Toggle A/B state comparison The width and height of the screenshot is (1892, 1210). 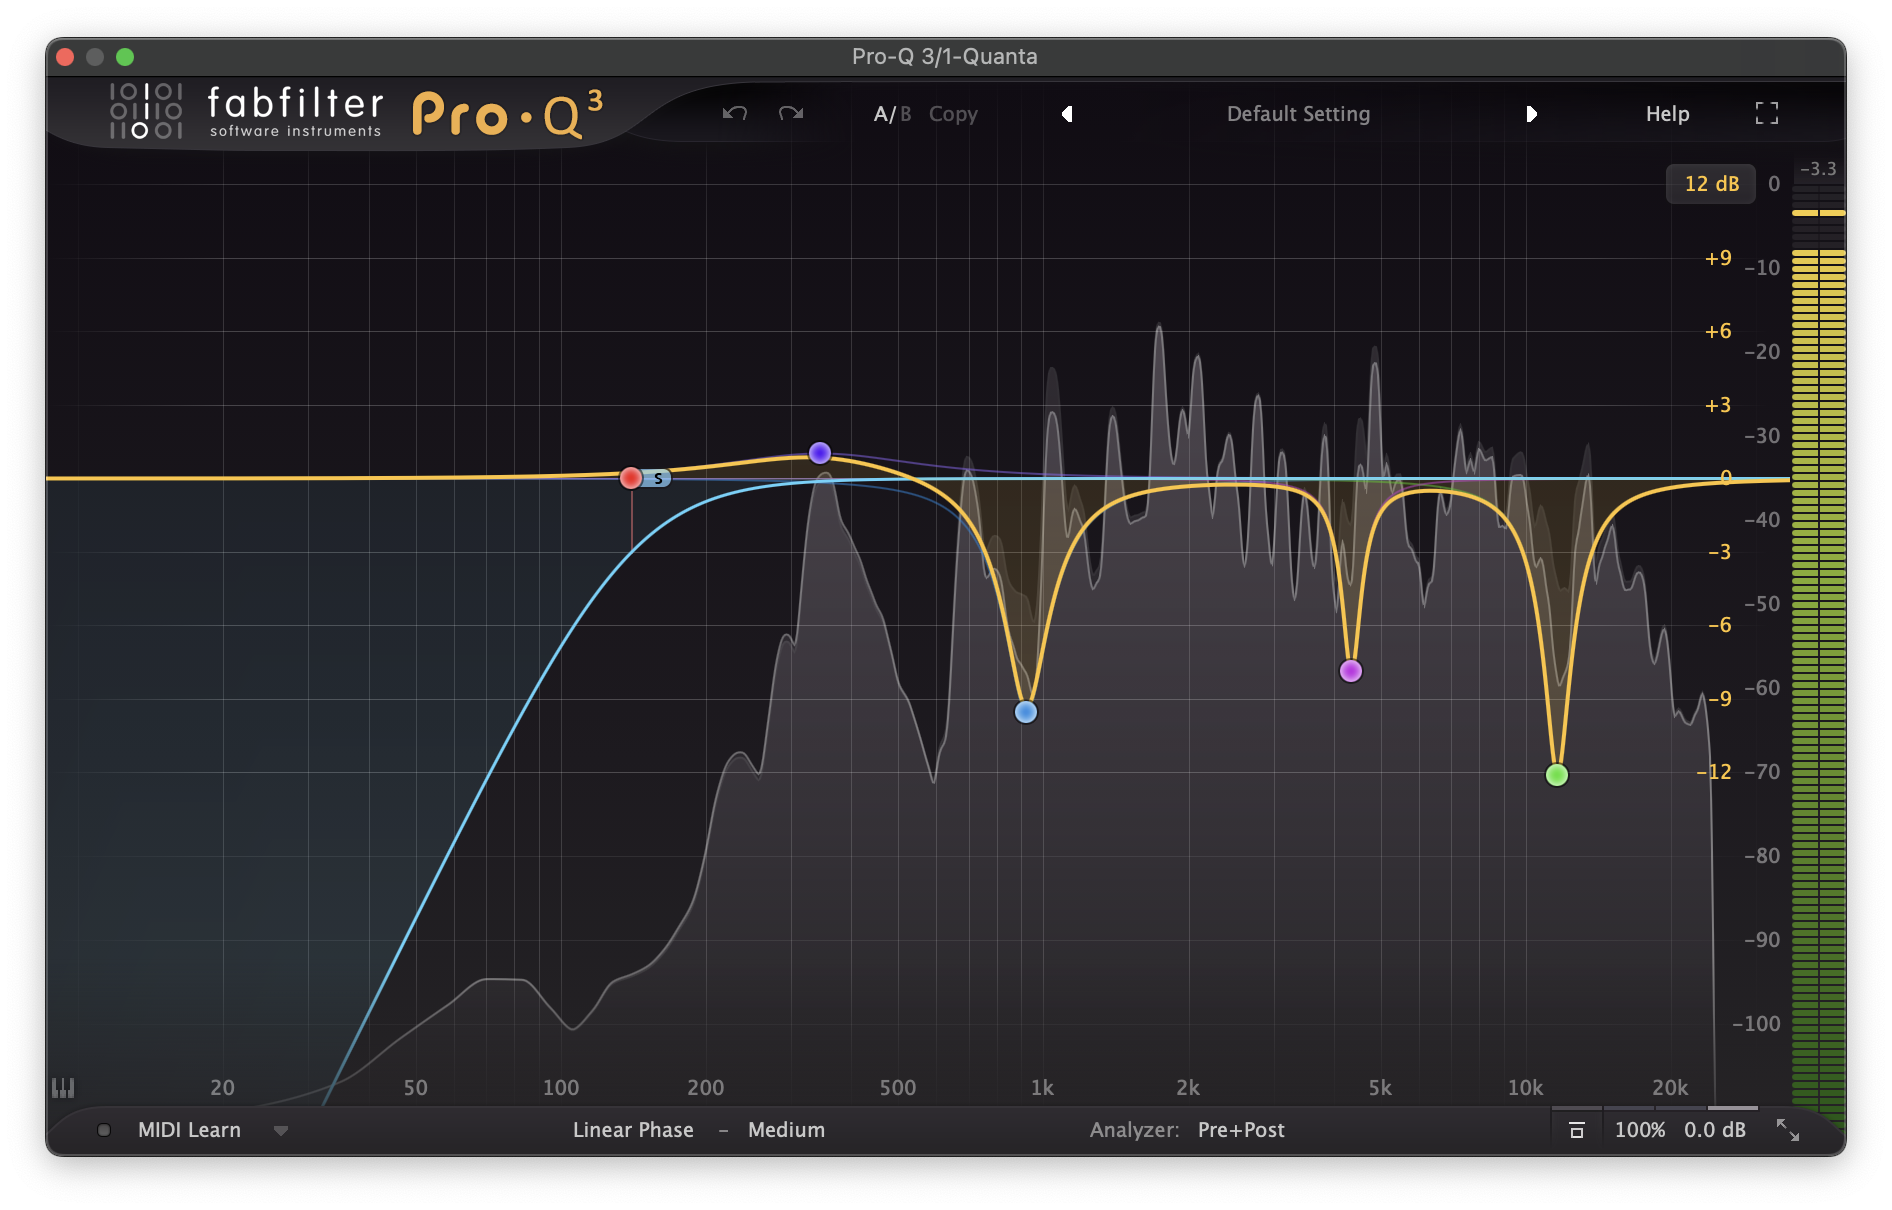click(892, 114)
